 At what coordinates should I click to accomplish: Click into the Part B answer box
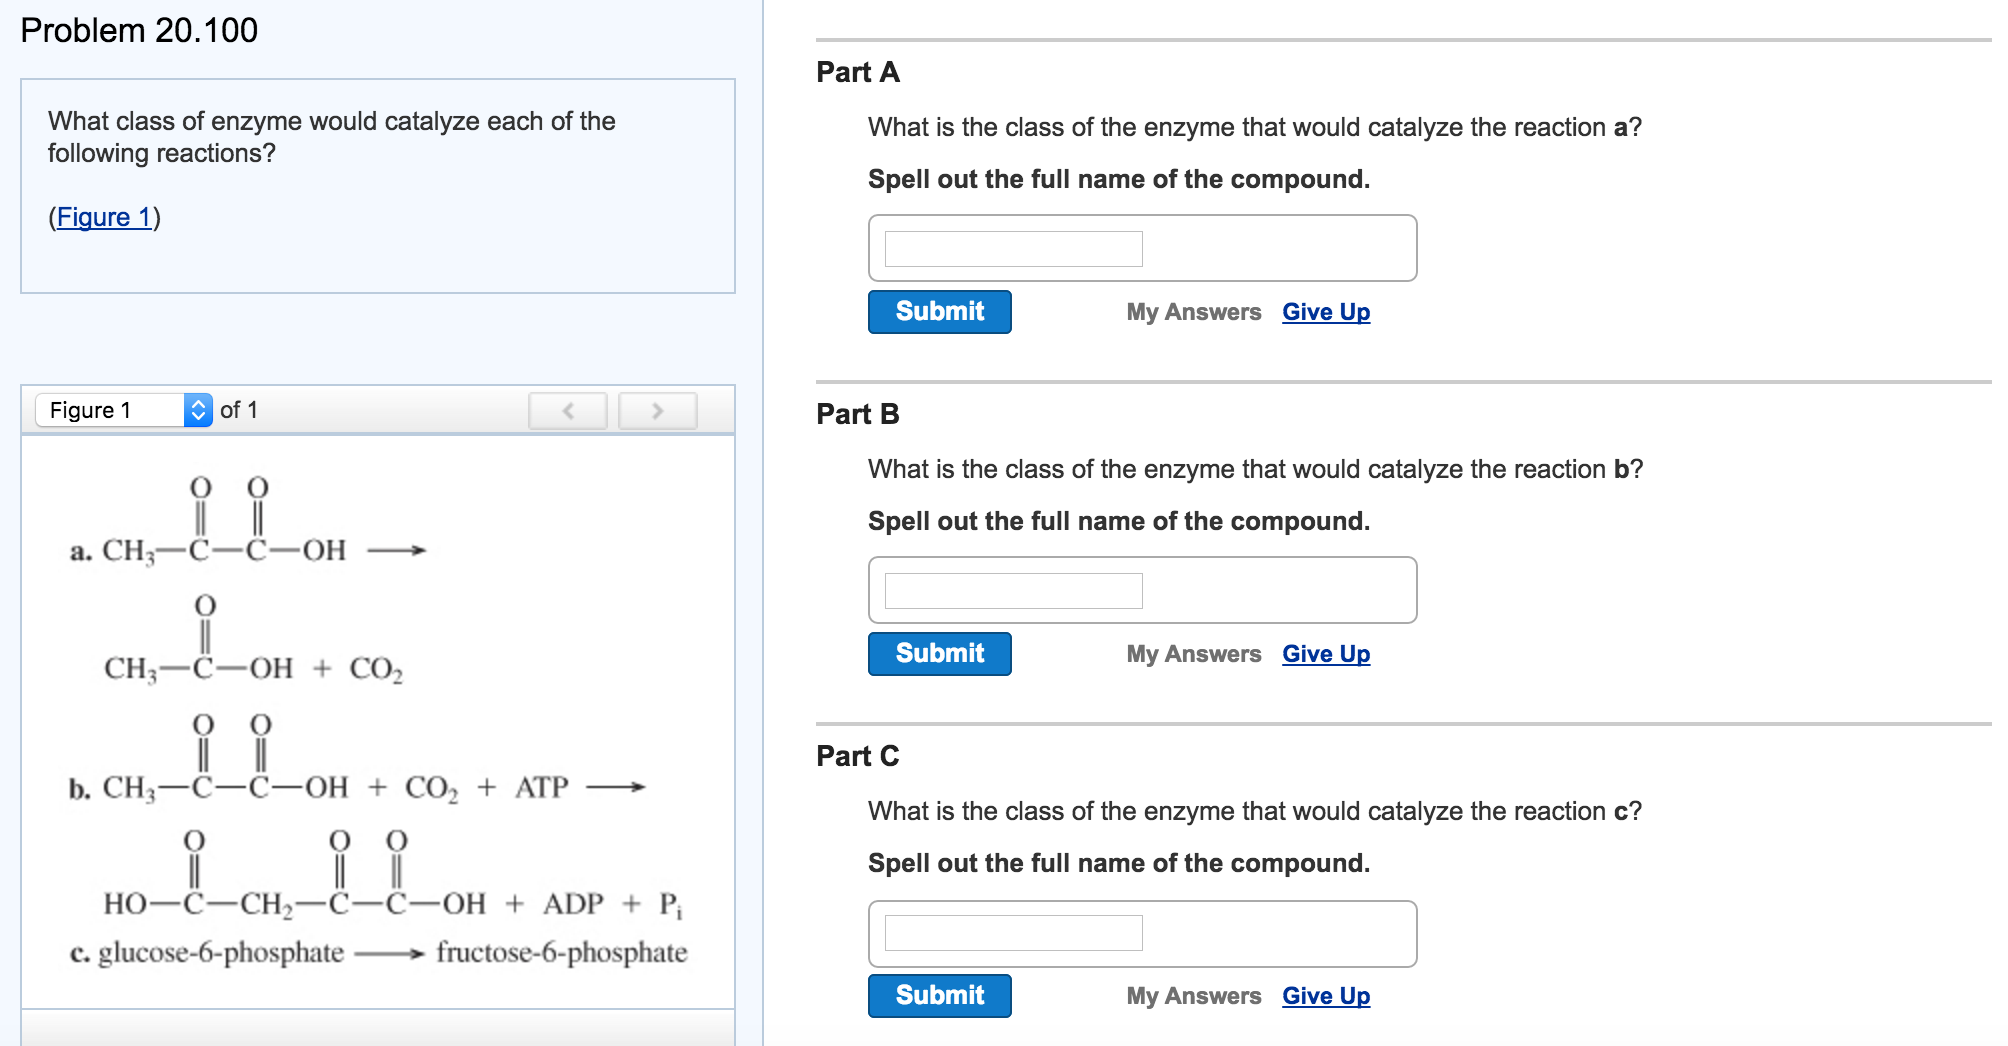pos(1013,591)
